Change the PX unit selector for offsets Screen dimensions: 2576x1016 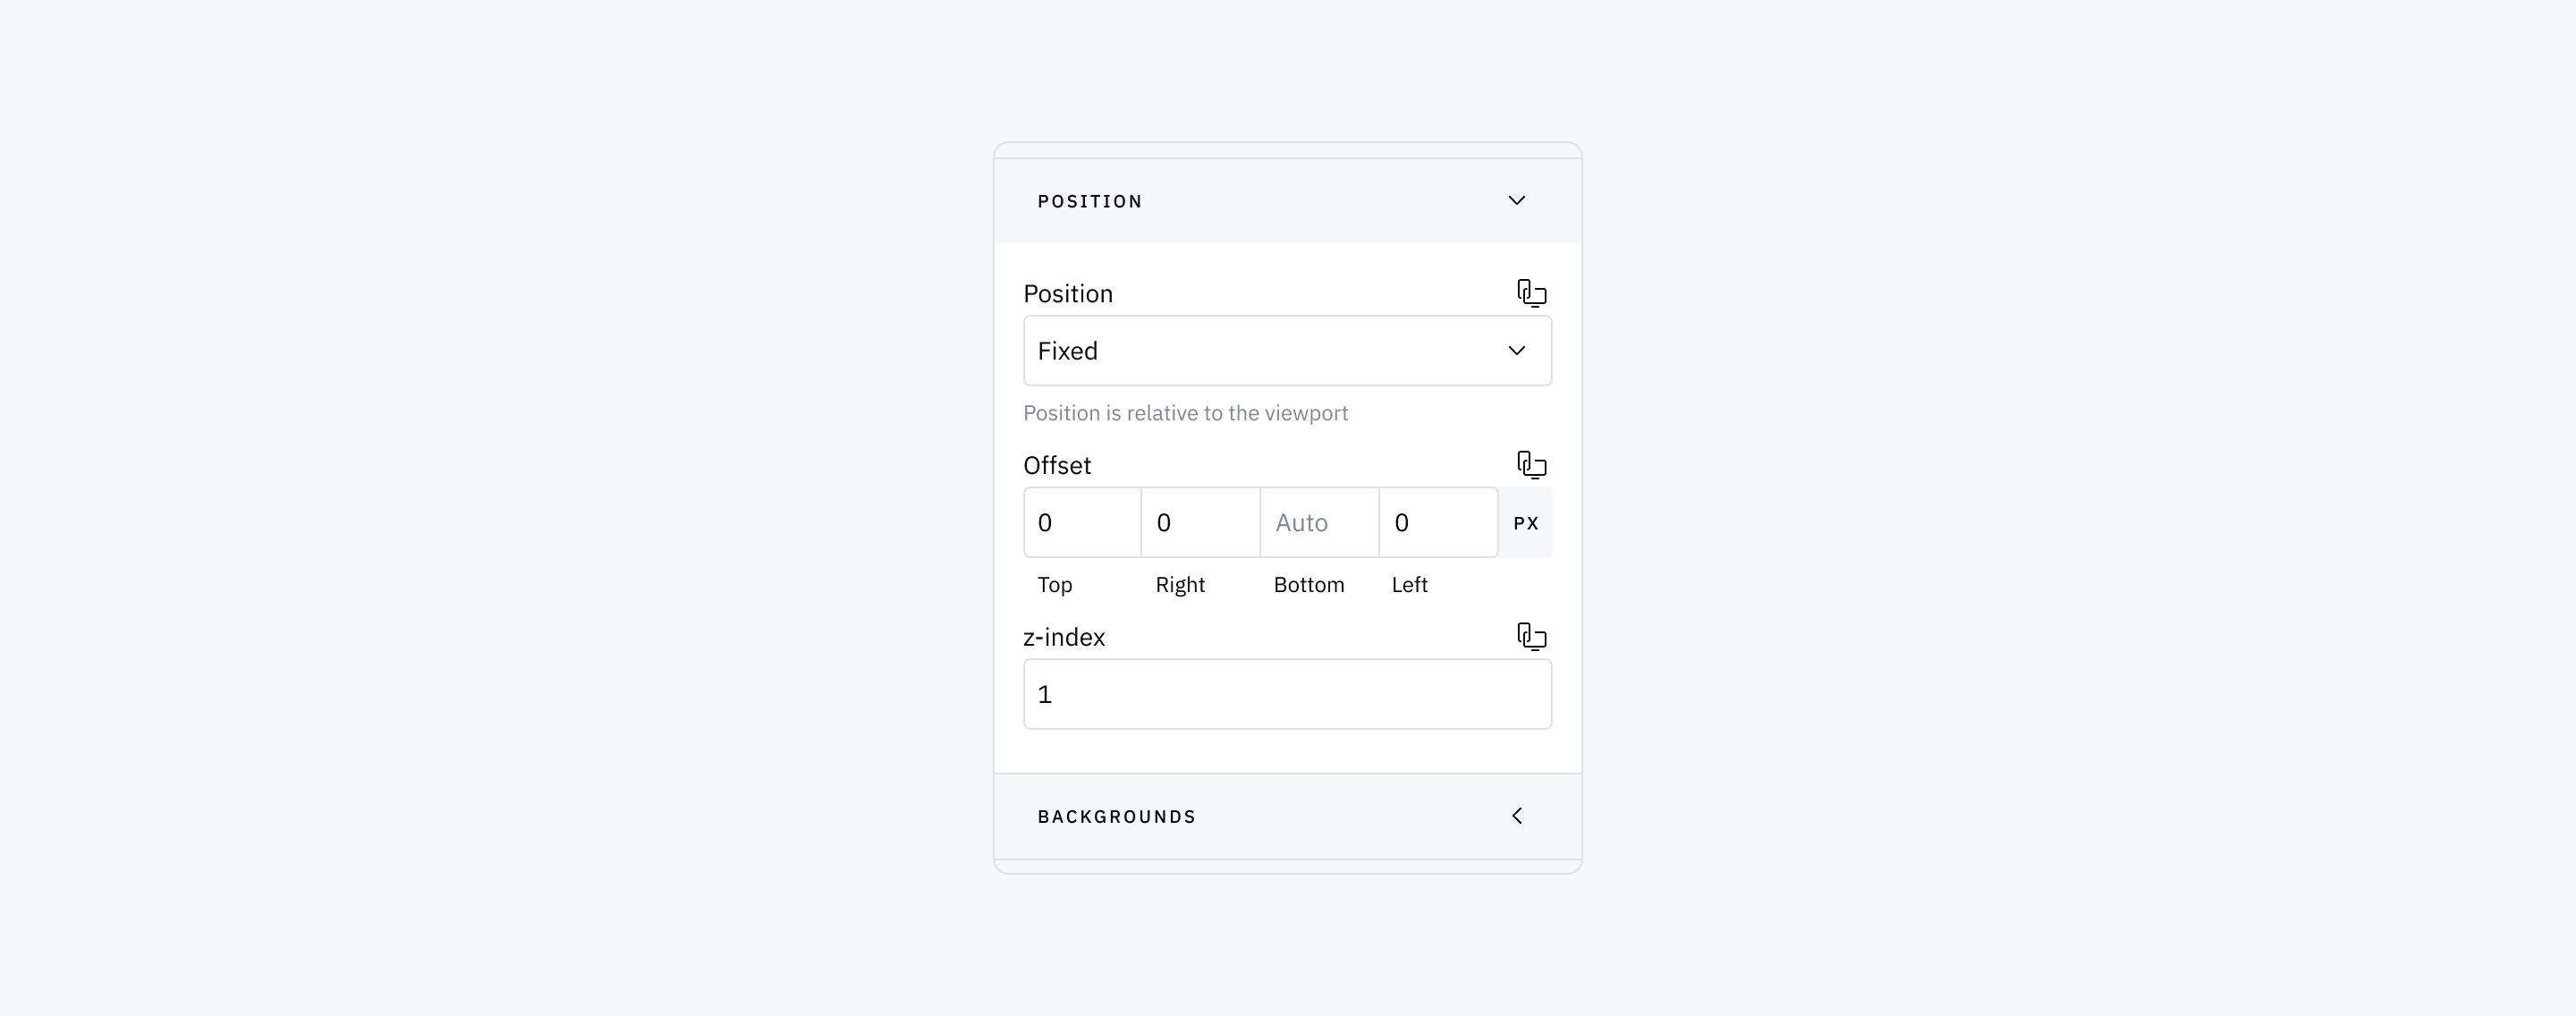[1525, 523]
